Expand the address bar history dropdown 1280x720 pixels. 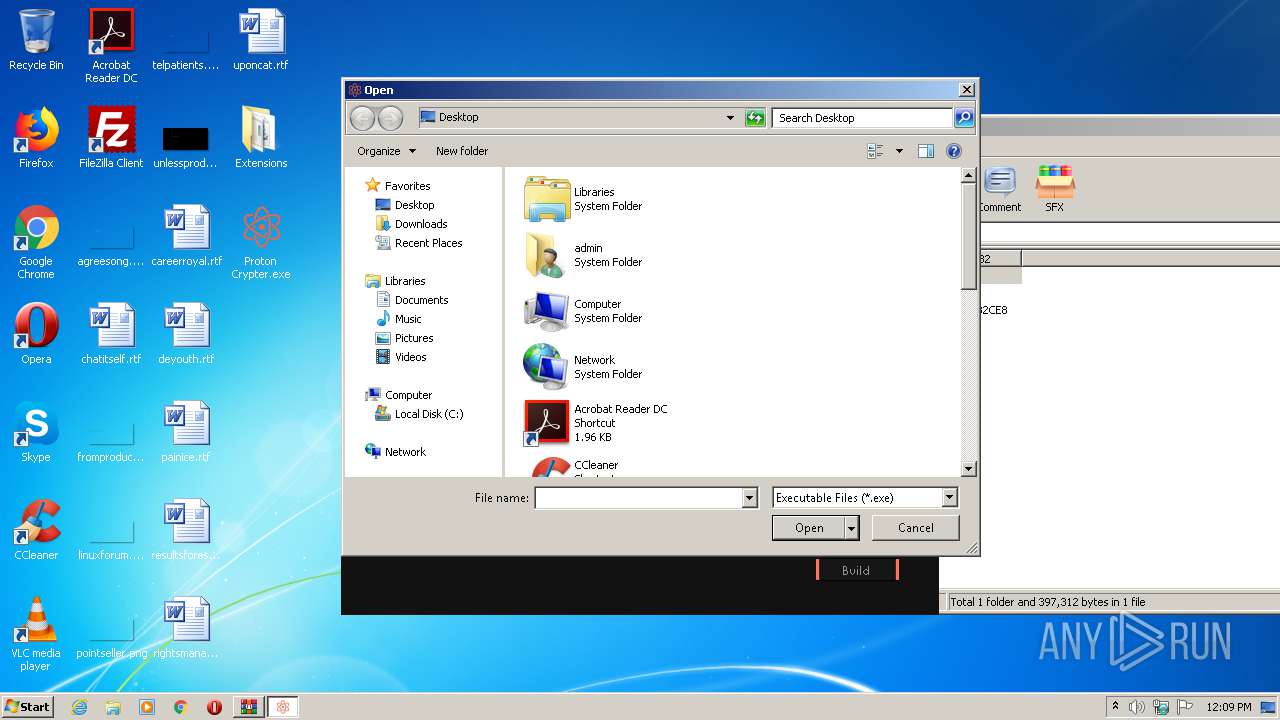[730, 118]
